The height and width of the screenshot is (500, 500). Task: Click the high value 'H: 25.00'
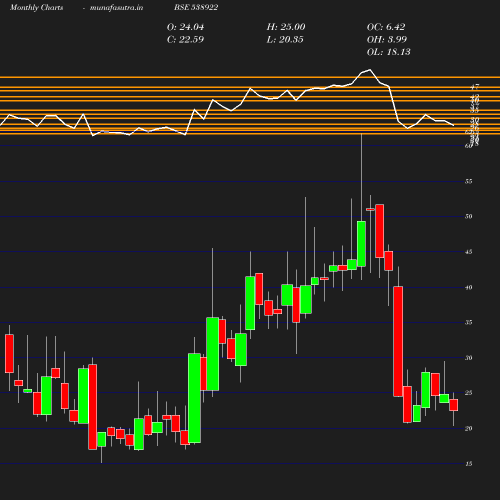pos(286,27)
